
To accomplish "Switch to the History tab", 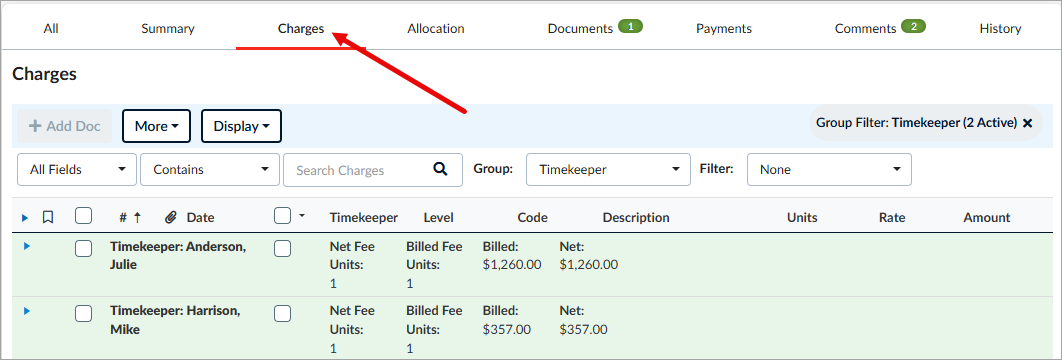I will click(x=1000, y=28).
